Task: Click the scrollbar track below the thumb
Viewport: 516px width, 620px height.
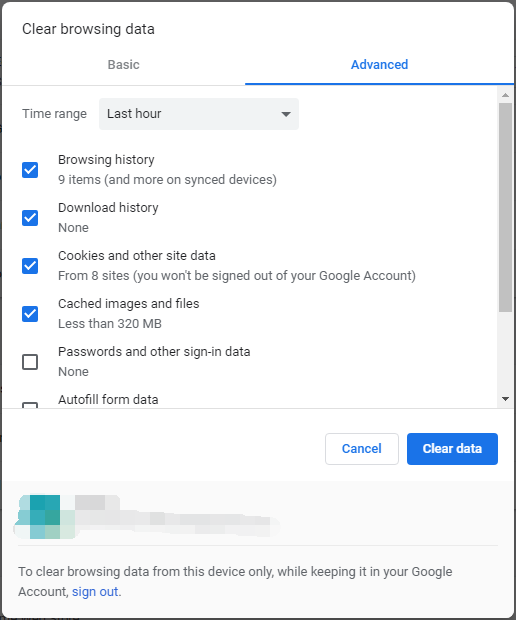Action: 505,352
